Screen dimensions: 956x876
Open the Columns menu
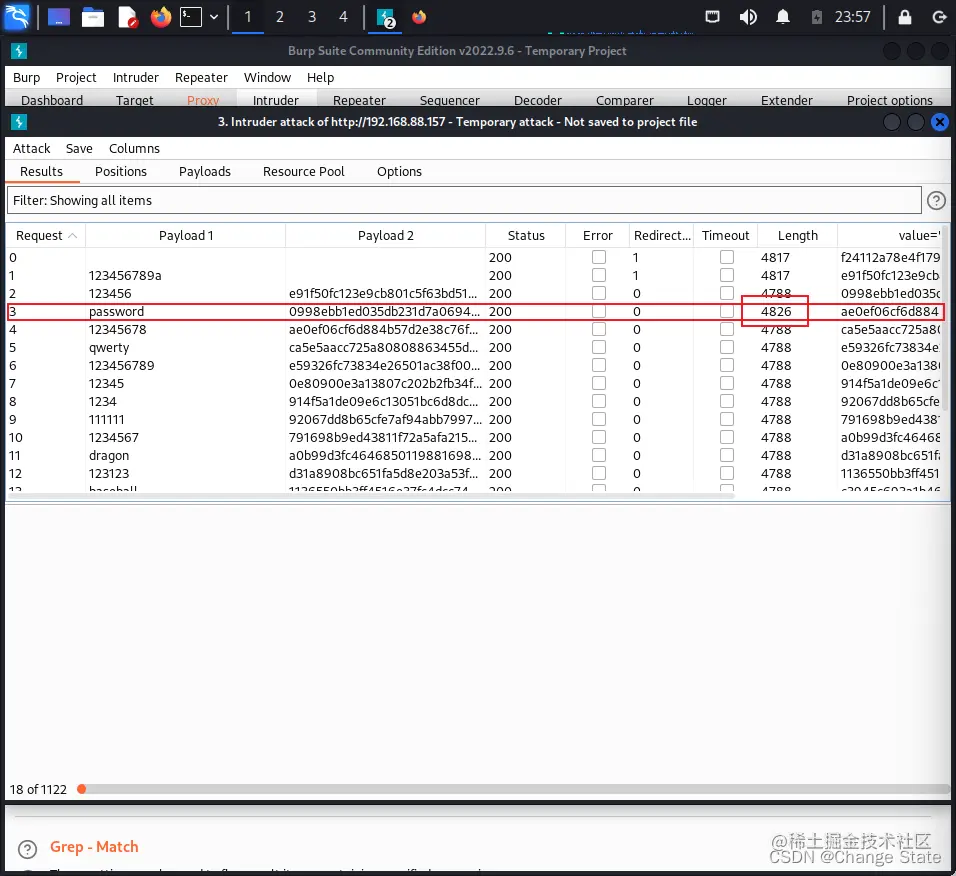[134, 149]
